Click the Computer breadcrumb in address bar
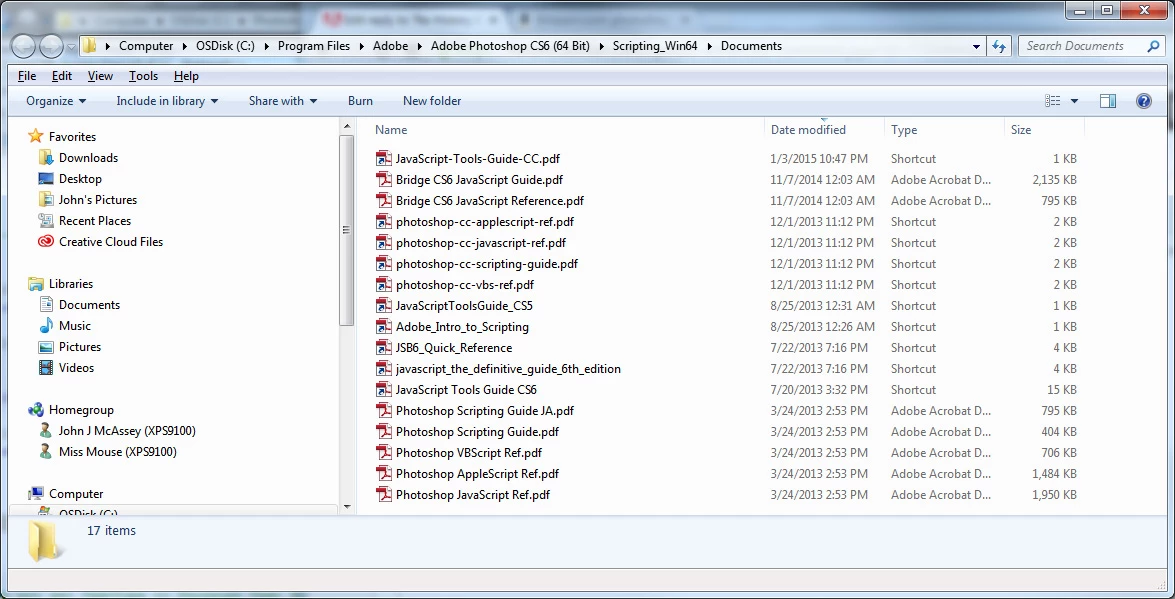Viewport: 1175px width, 599px height. 145,46
